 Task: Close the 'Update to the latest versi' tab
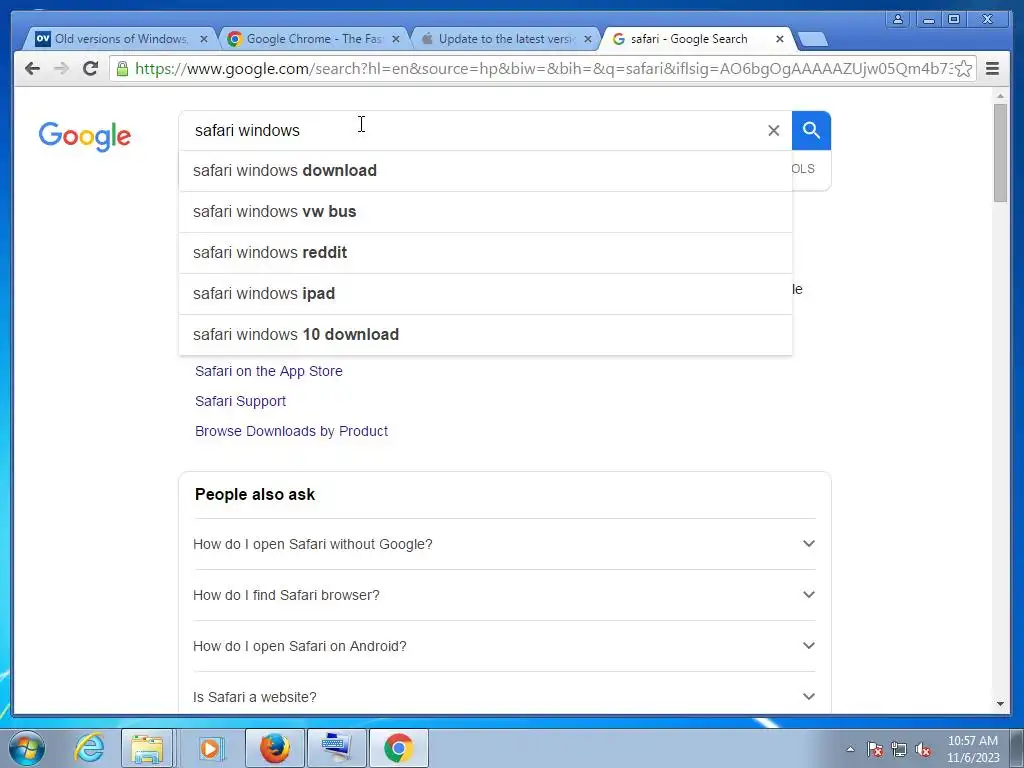[588, 39]
